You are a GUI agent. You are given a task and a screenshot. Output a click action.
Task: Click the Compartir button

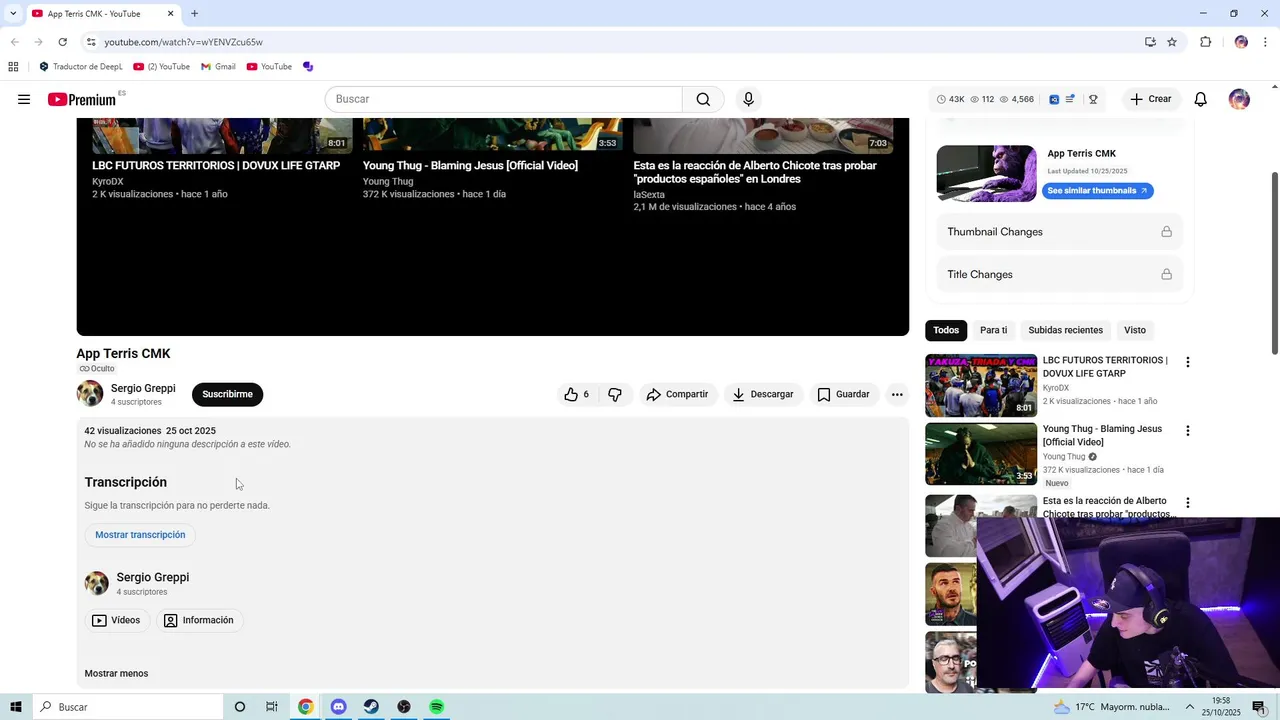677,394
